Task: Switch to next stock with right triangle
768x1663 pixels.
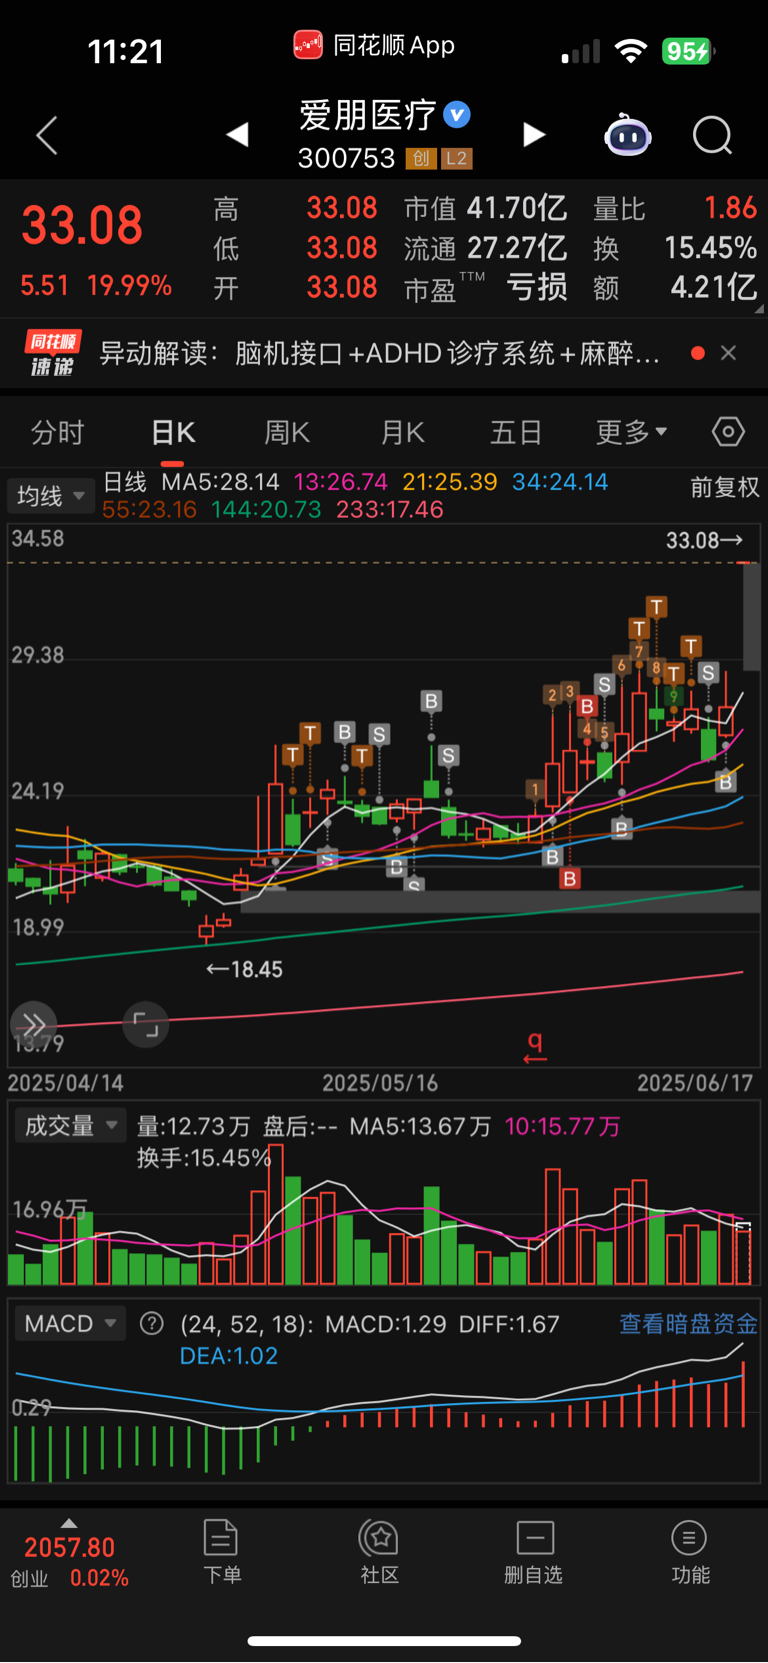Action: point(534,134)
